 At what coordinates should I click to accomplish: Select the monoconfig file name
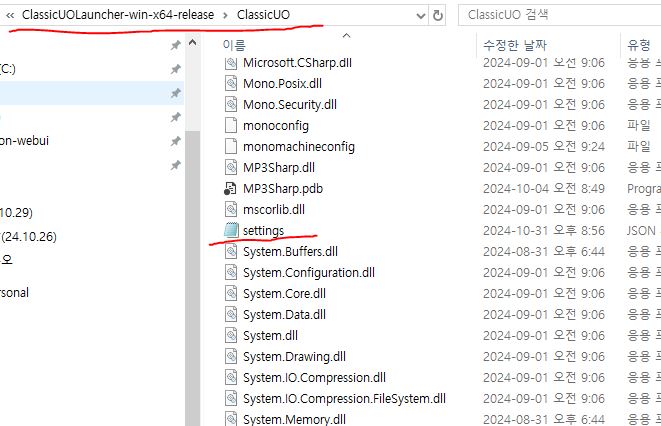pyautogui.click(x=276, y=126)
